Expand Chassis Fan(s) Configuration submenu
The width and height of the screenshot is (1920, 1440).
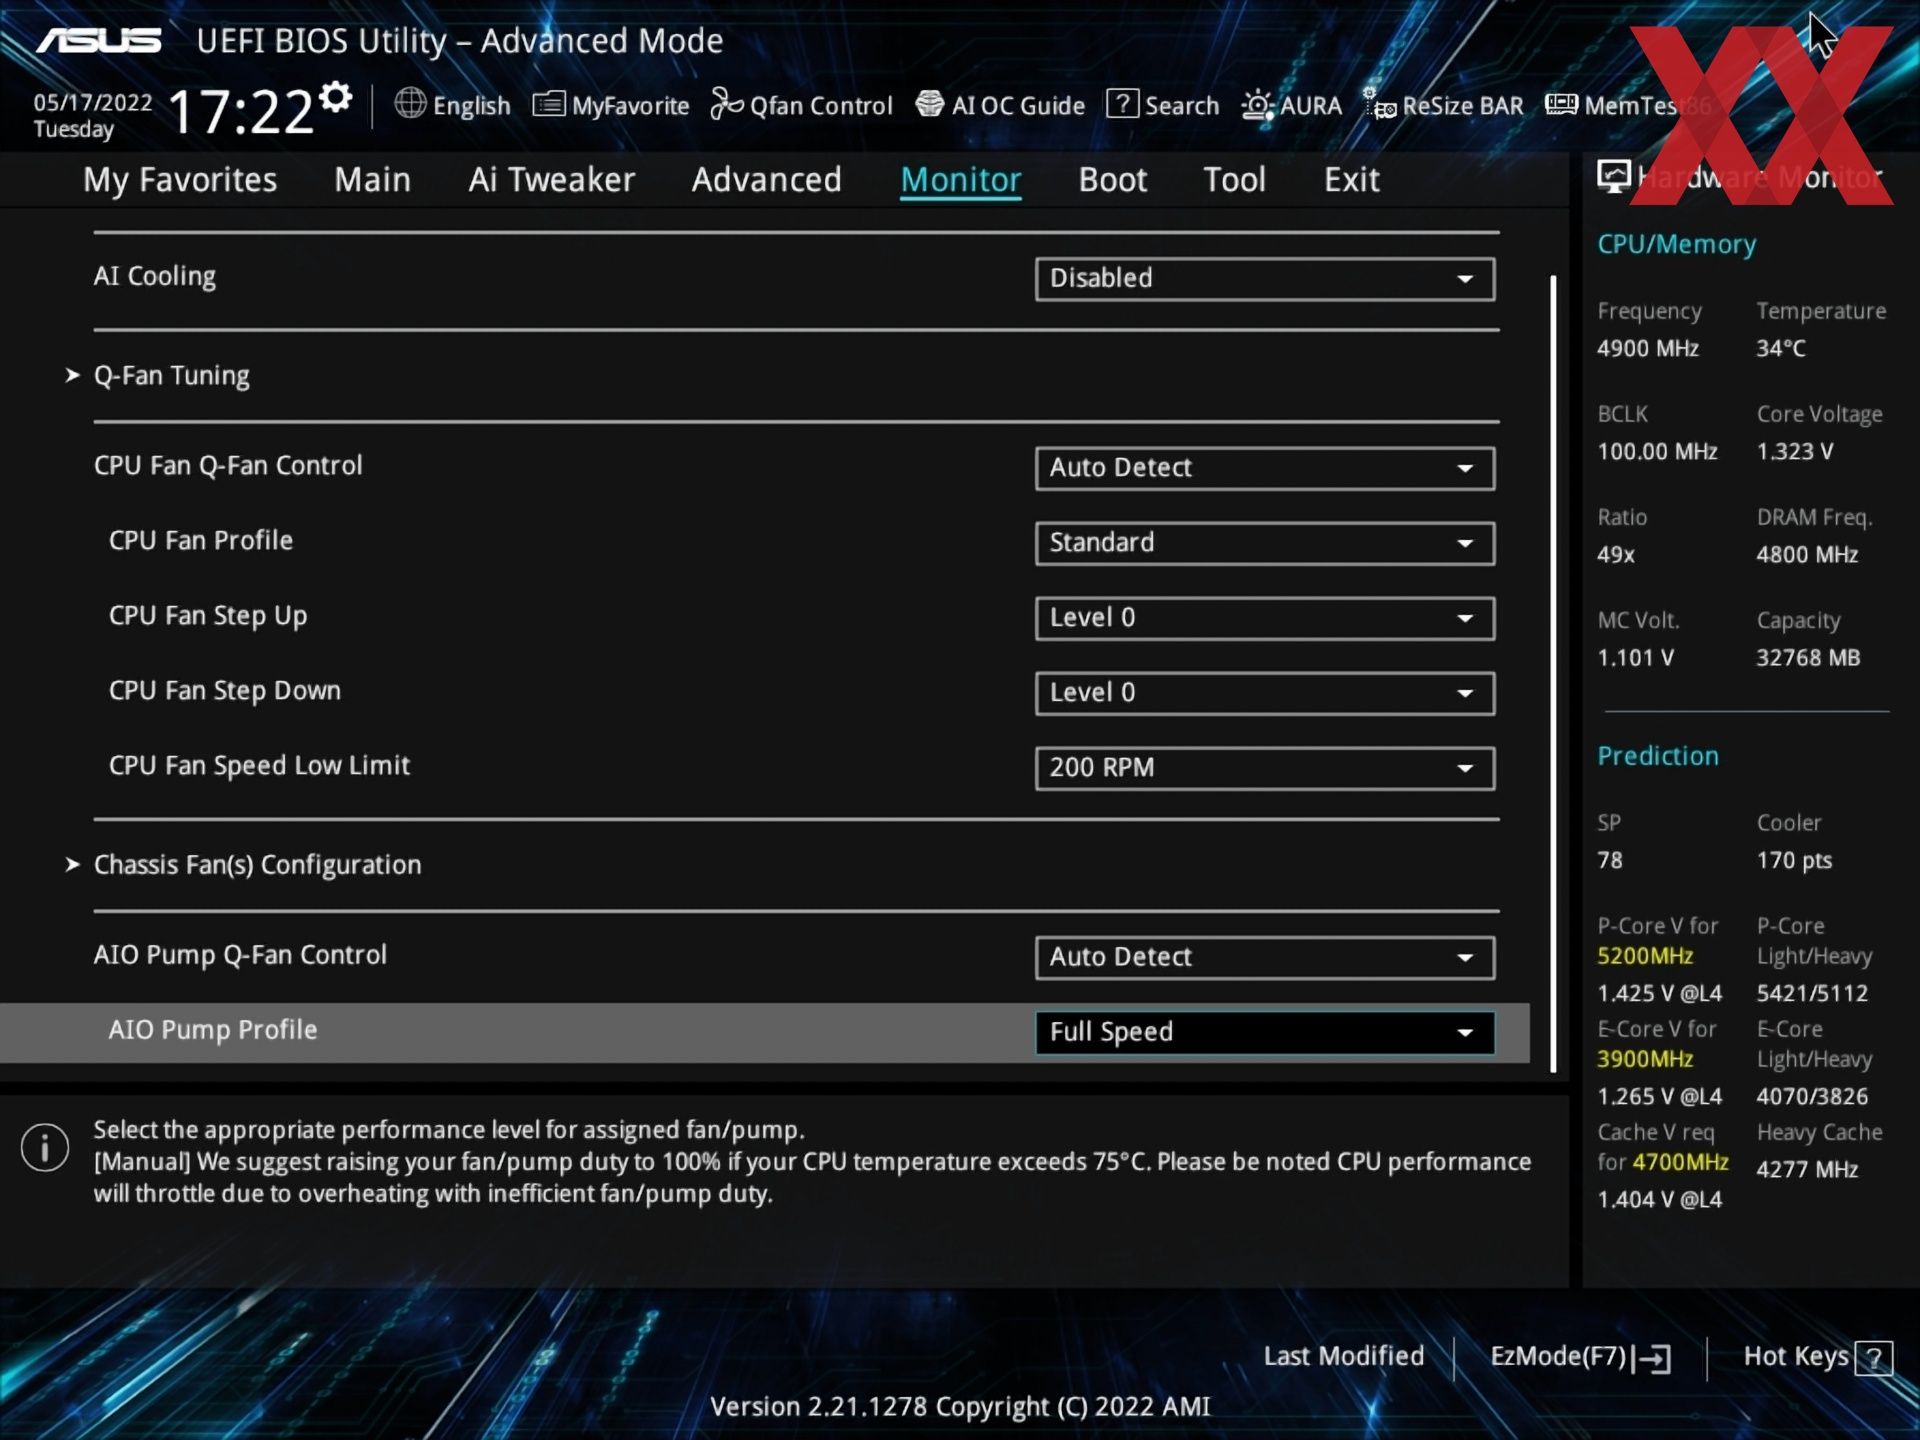pyautogui.click(x=257, y=865)
